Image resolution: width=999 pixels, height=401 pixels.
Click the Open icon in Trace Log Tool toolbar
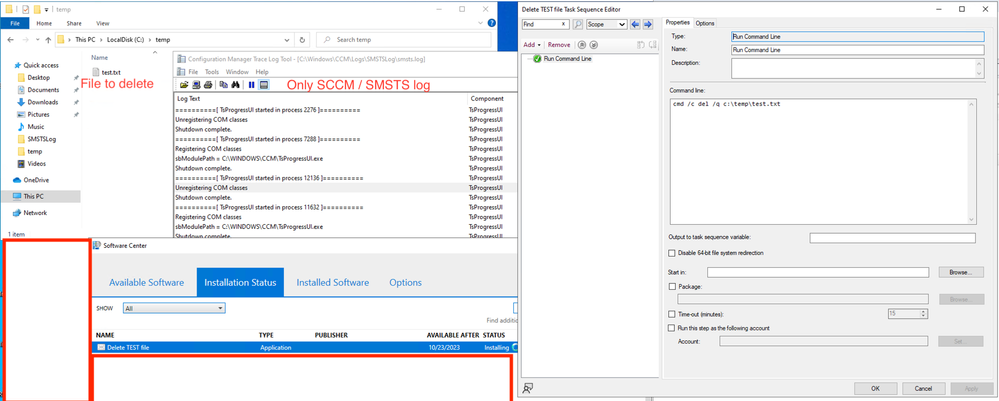pos(184,84)
